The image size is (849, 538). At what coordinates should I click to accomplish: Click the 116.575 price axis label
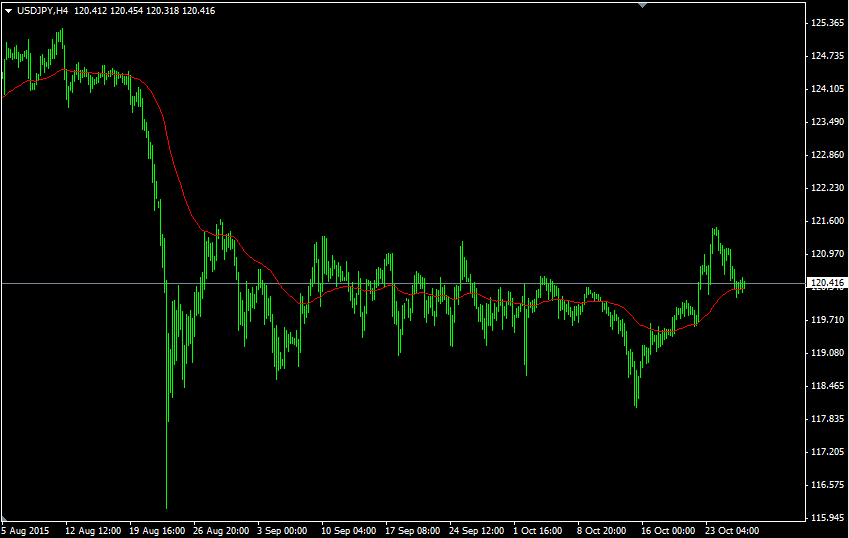point(827,485)
